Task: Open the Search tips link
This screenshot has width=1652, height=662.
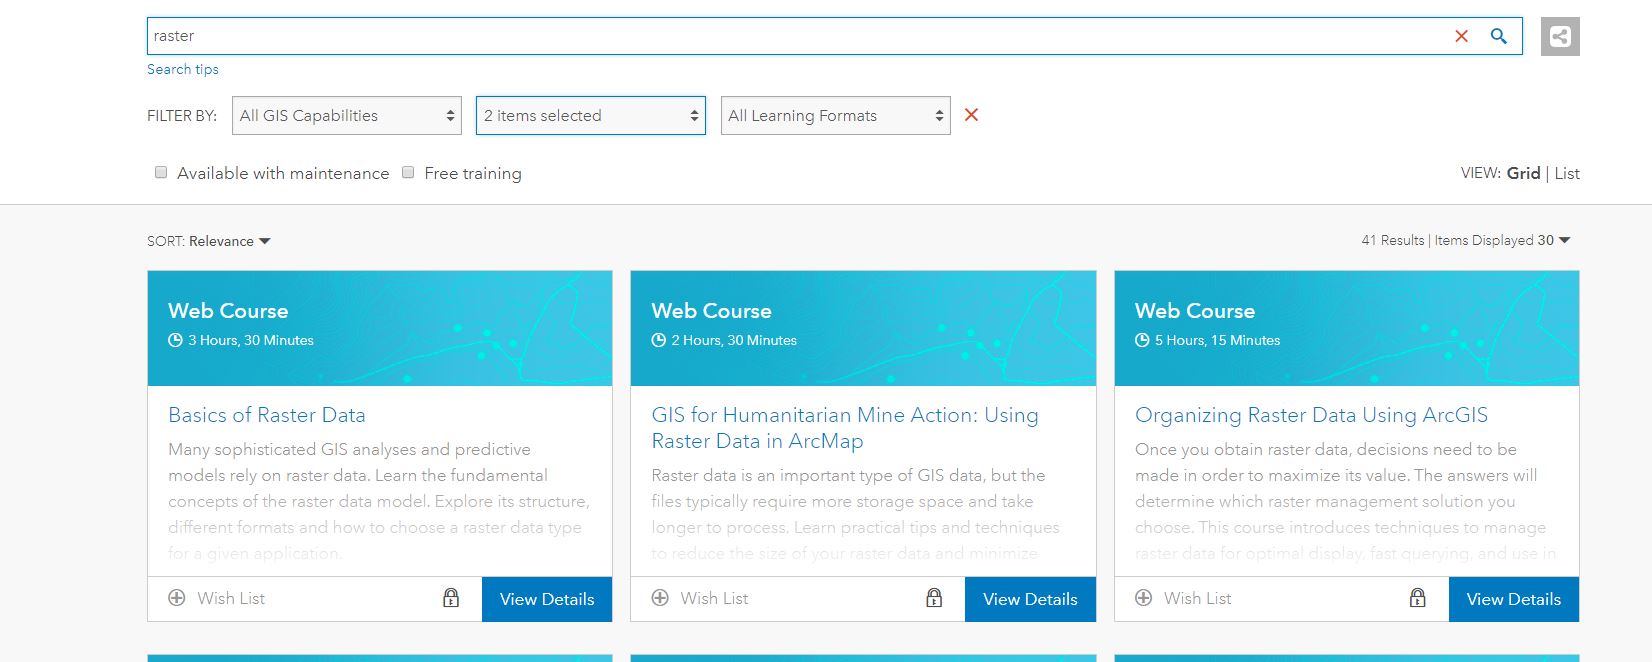Action: click(x=183, y=69)
